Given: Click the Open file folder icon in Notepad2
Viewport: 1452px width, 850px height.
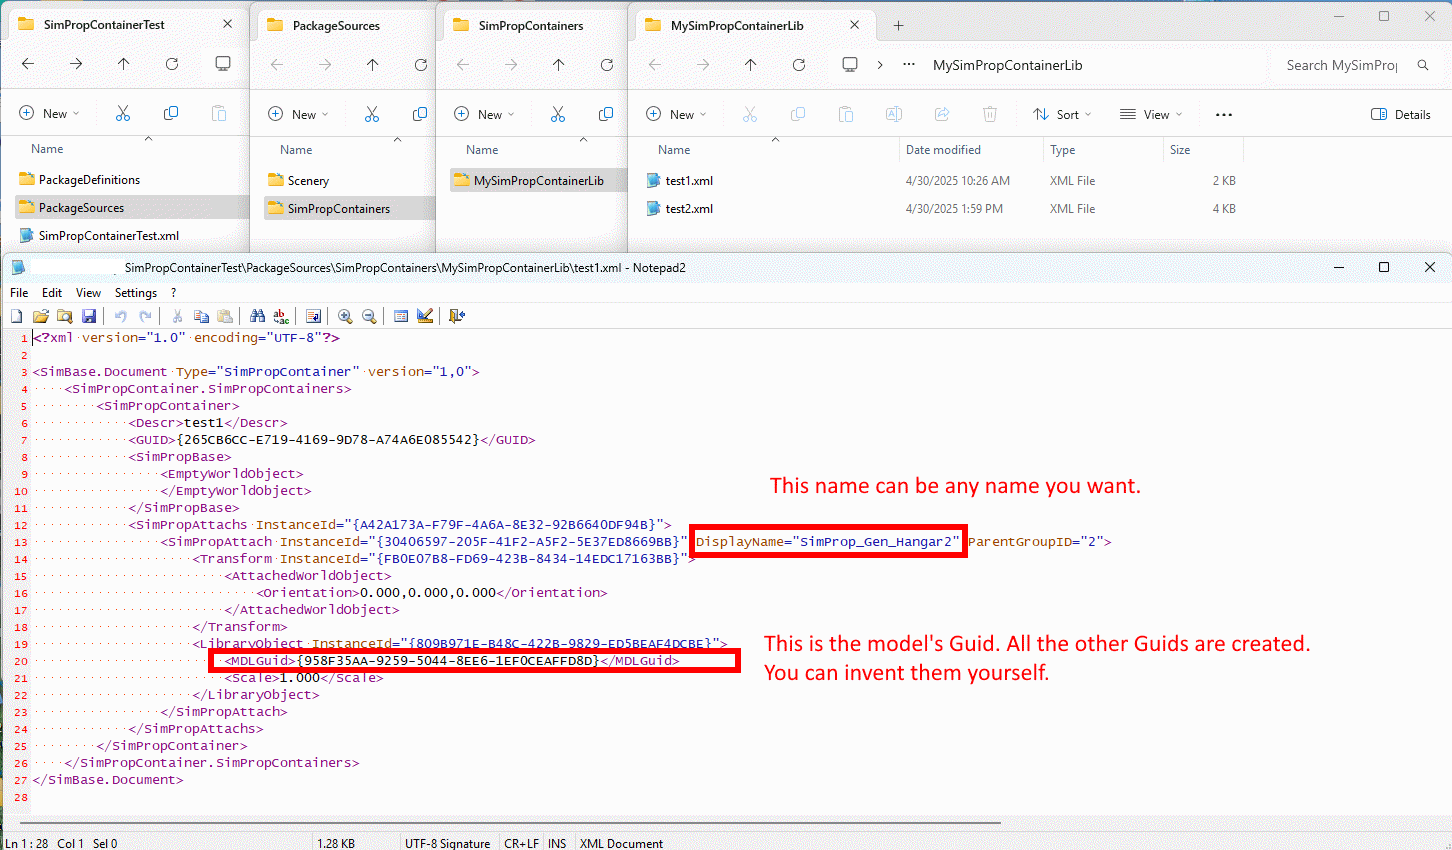Looking at the screenshot, I should tap(41, 316).
